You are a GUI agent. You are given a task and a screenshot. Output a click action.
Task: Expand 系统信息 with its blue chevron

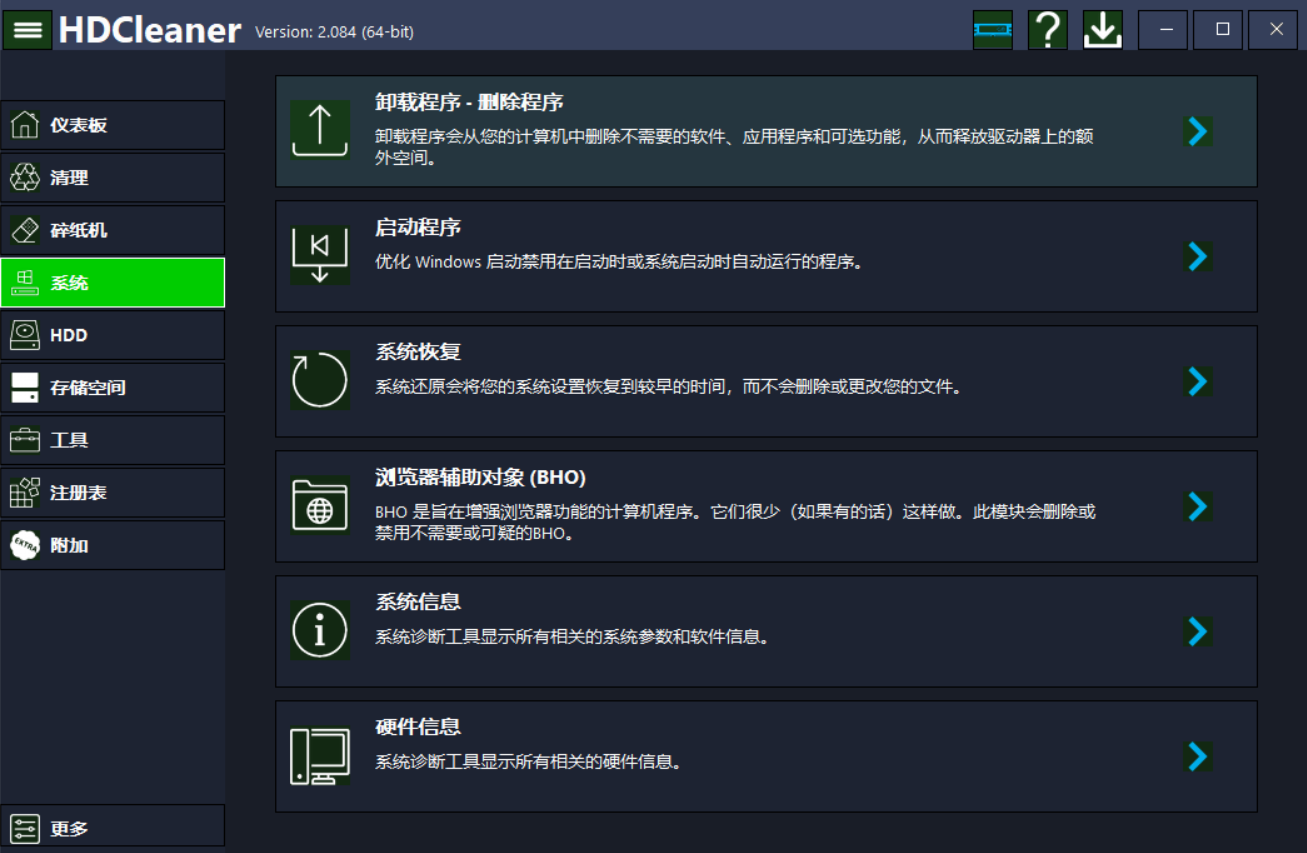(1197, 631)
